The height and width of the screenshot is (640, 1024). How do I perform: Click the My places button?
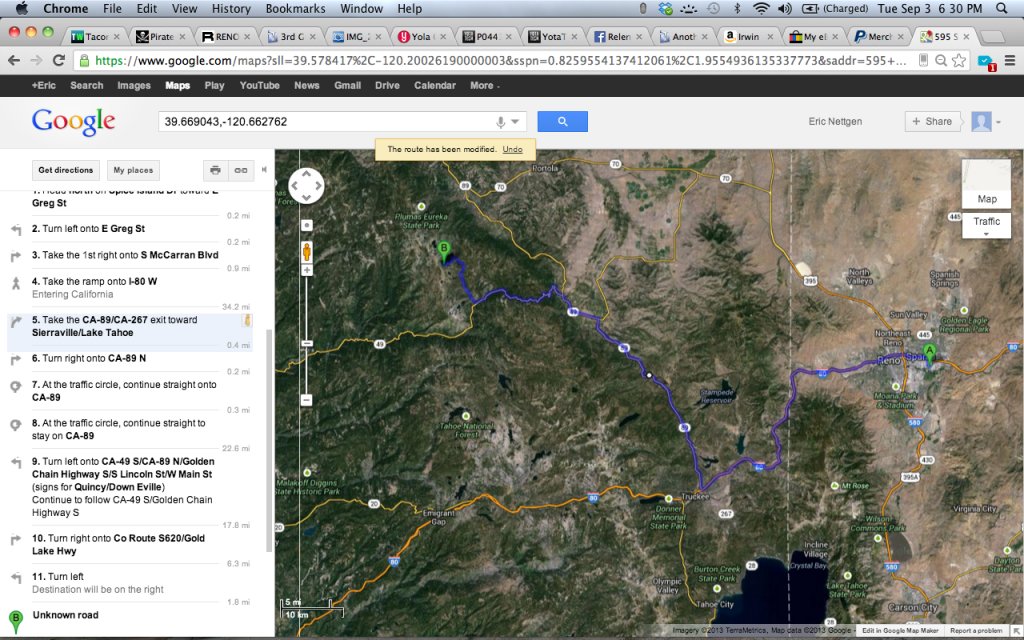tap(133, 170)
